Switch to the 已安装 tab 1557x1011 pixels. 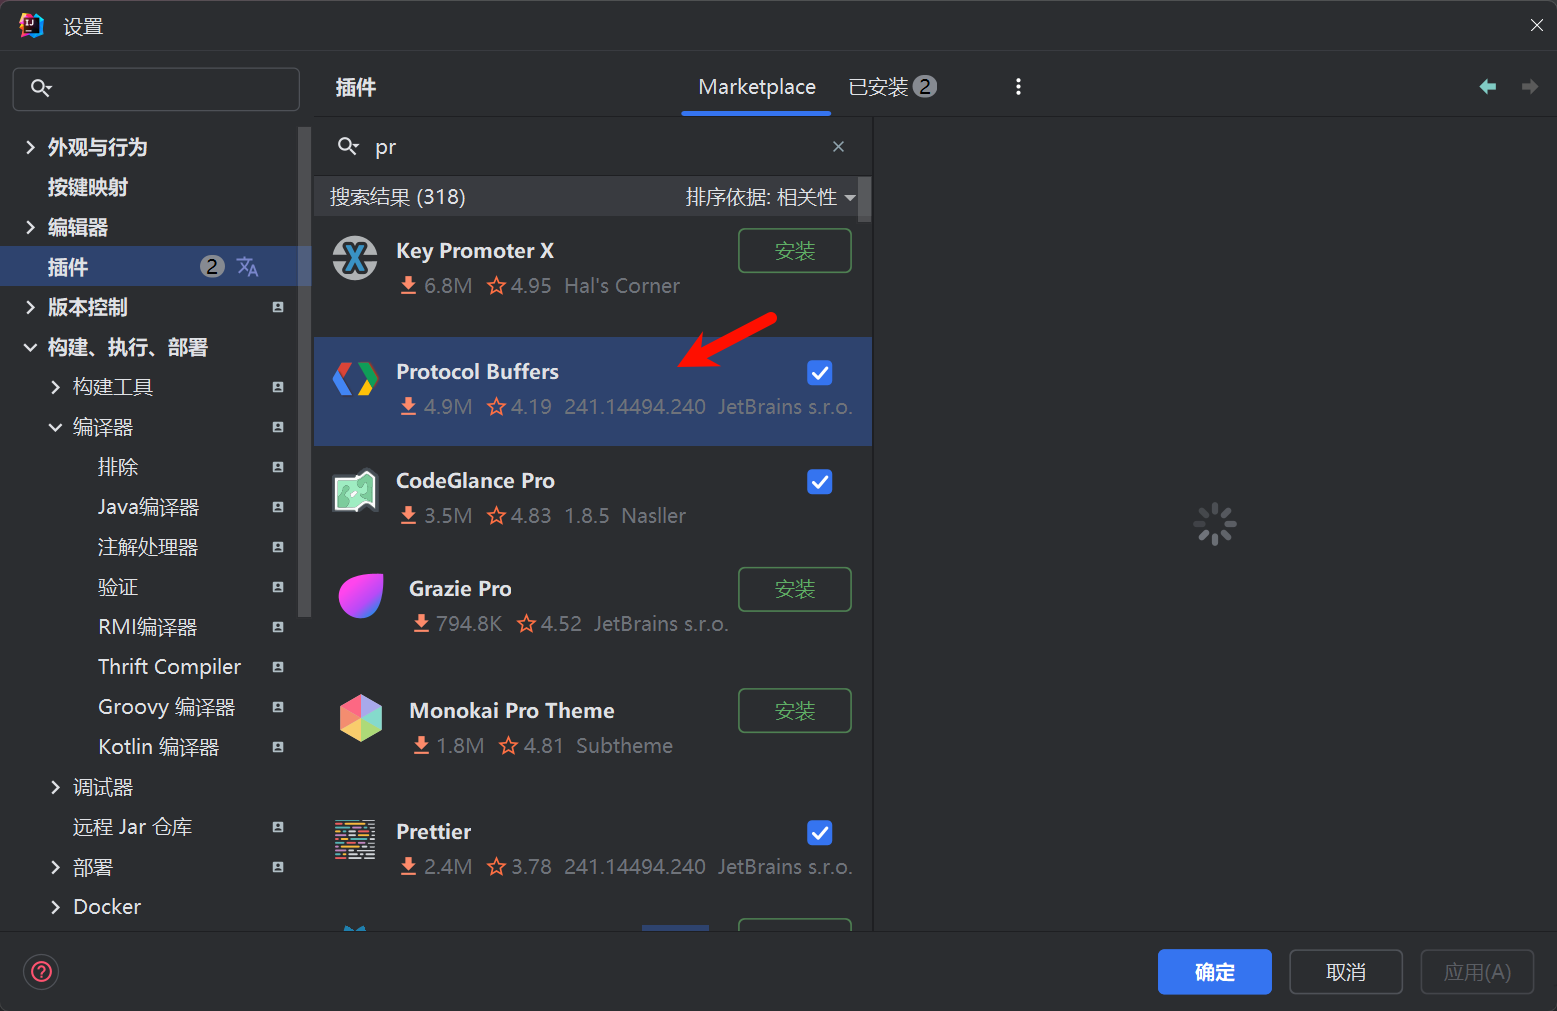point(891,87)
